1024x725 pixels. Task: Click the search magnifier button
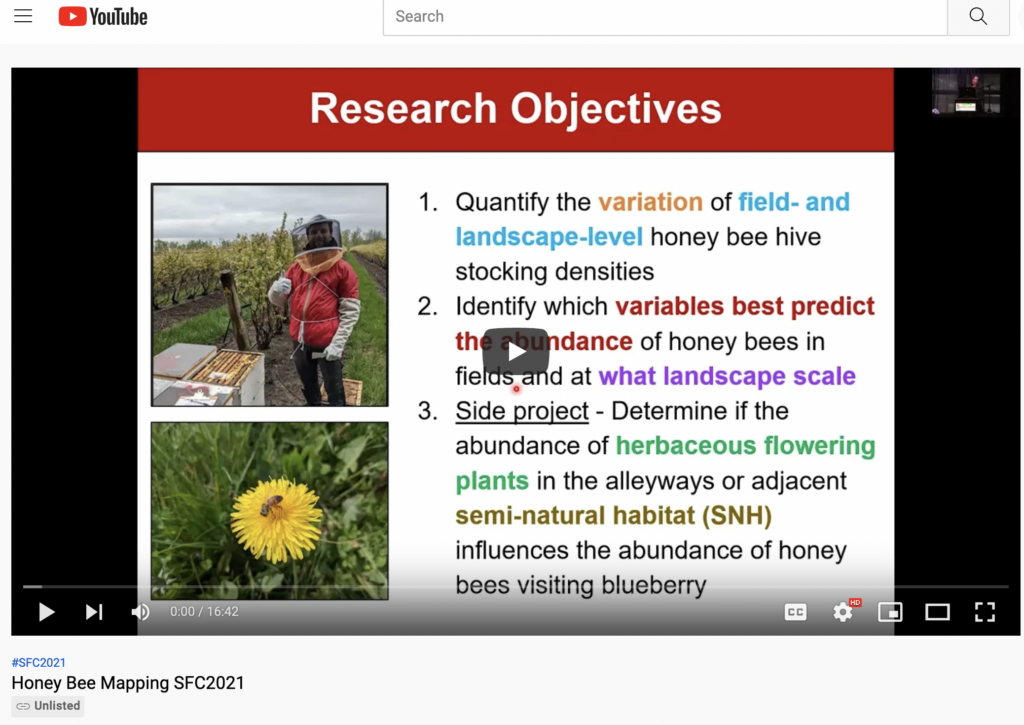978,16
